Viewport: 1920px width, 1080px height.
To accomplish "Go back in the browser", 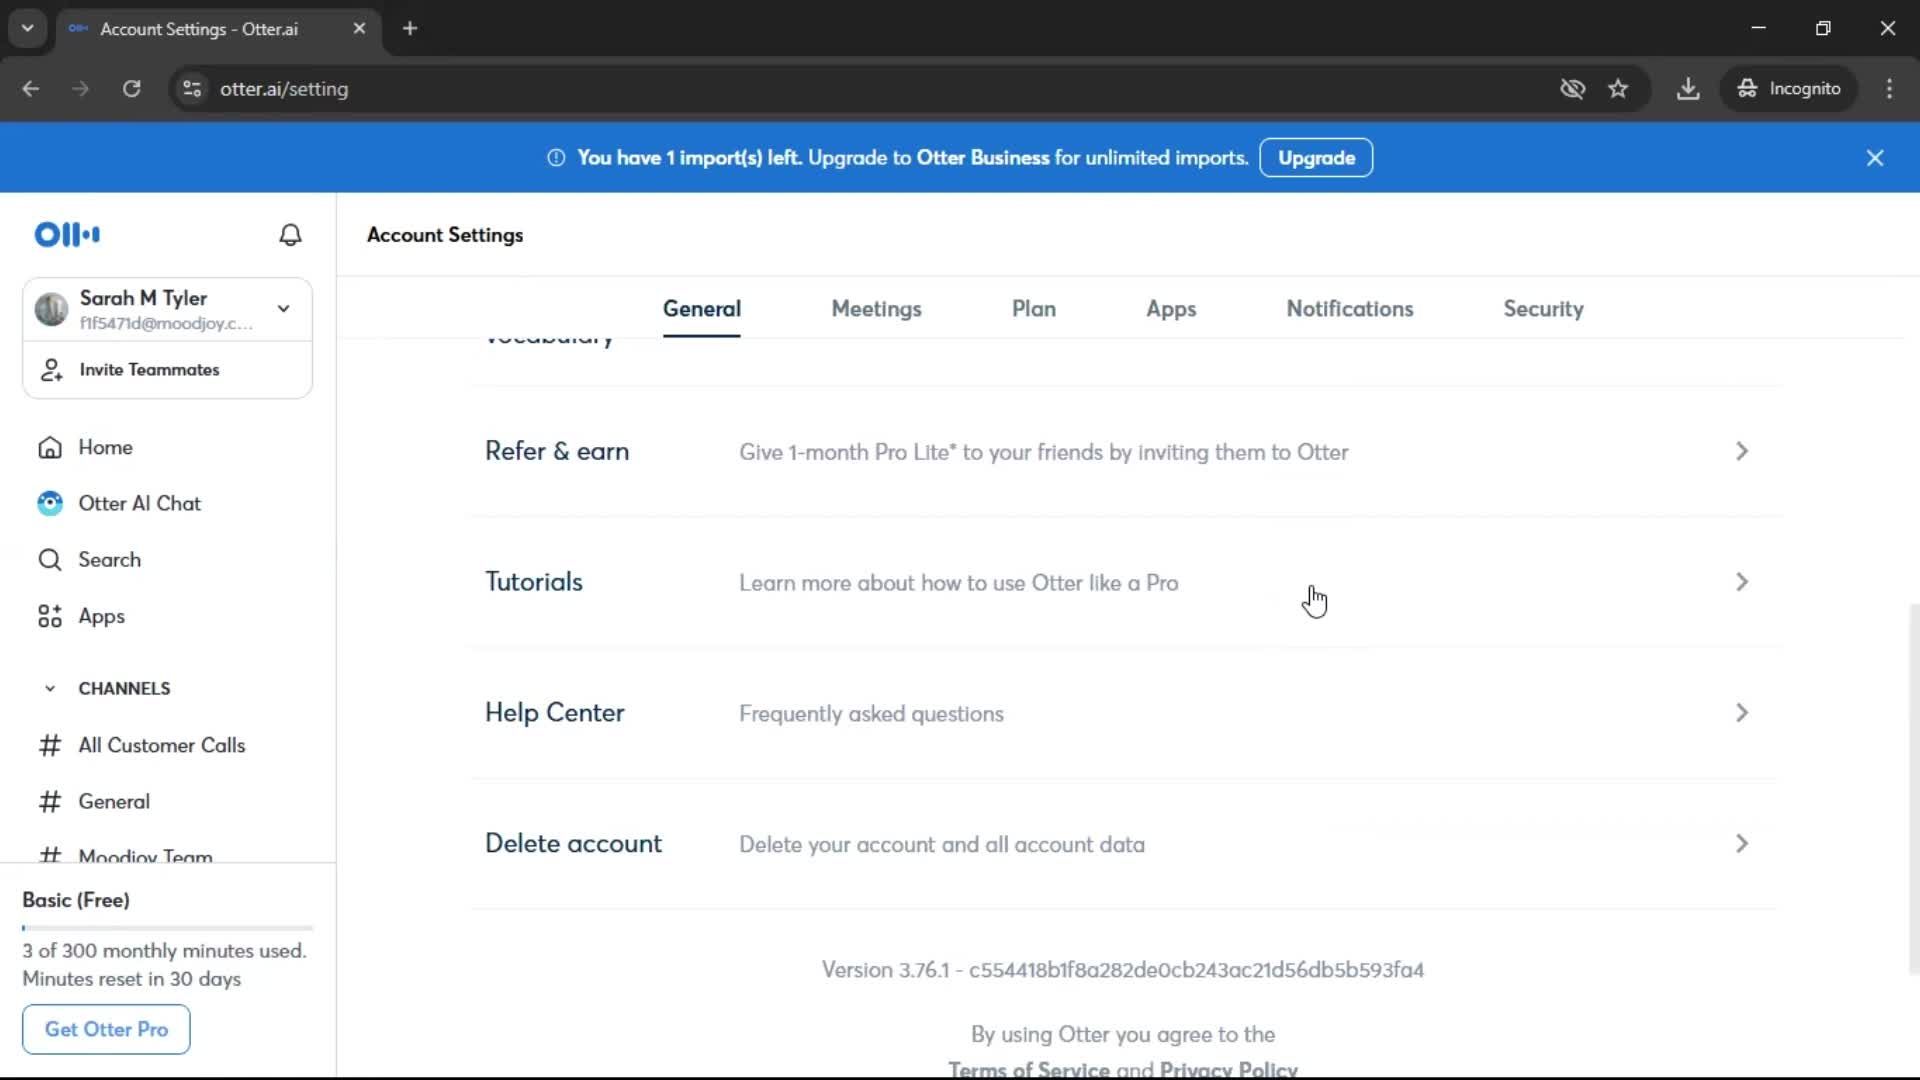I will coord(31,88).
